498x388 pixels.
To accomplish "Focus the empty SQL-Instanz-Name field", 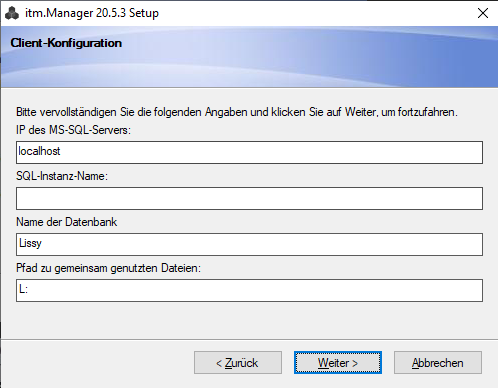I will click(x=249, y=198).
